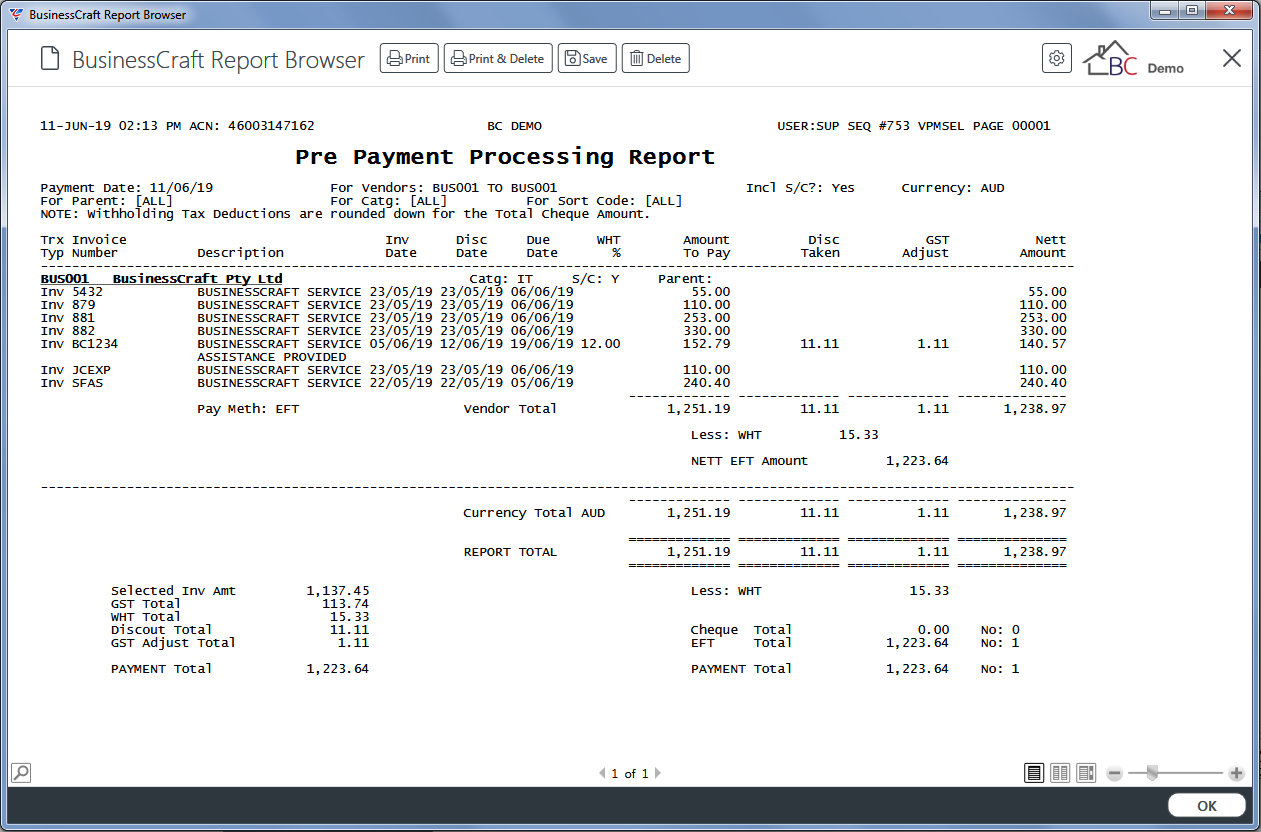Click the 'ACN: 46003147162' text

[x=251, y=126]
